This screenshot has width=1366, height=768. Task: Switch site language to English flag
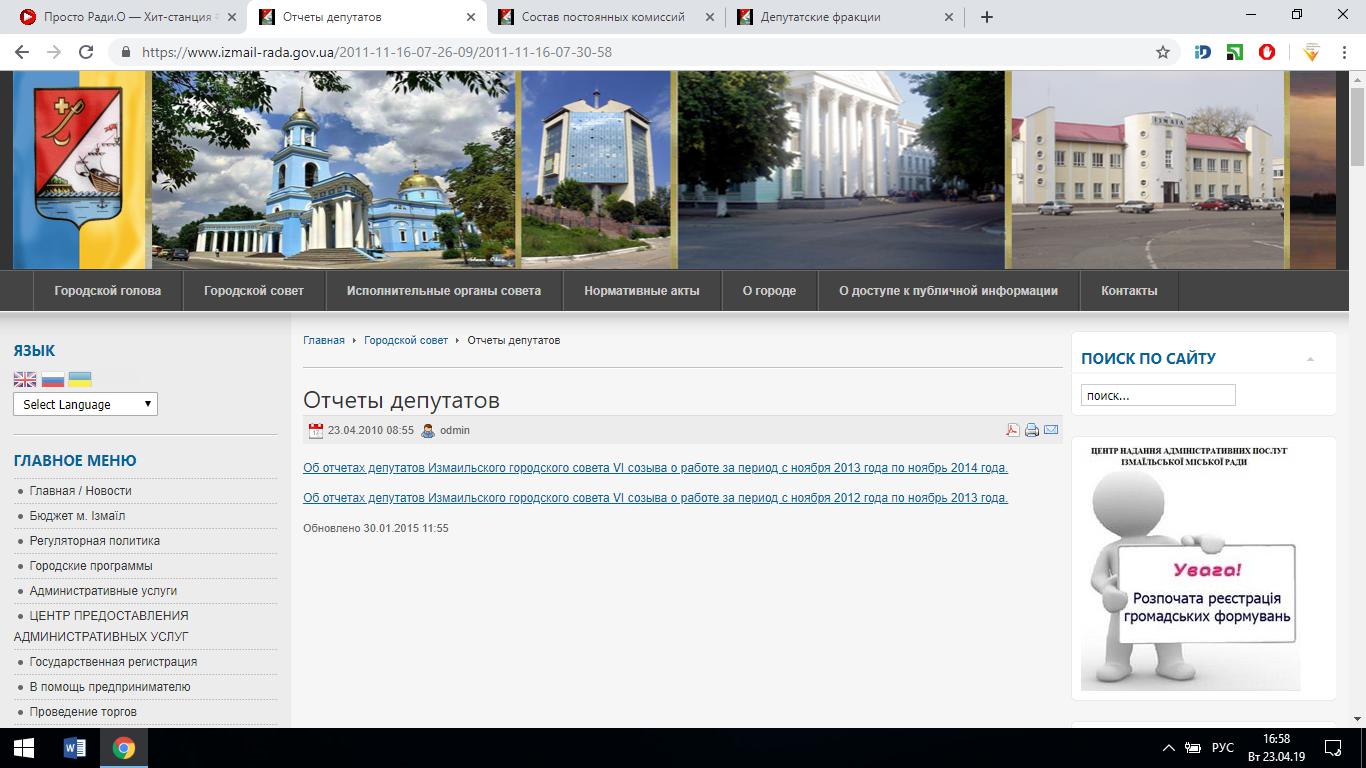(25, 380)
